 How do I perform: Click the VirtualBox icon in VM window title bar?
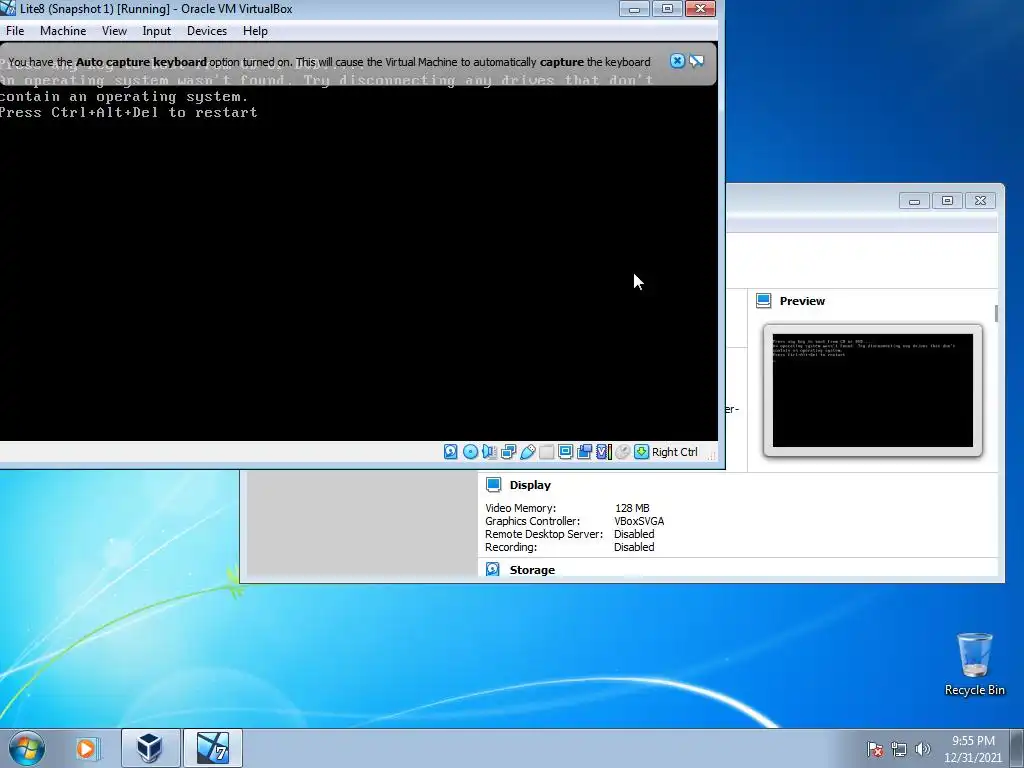click(8, 8)
